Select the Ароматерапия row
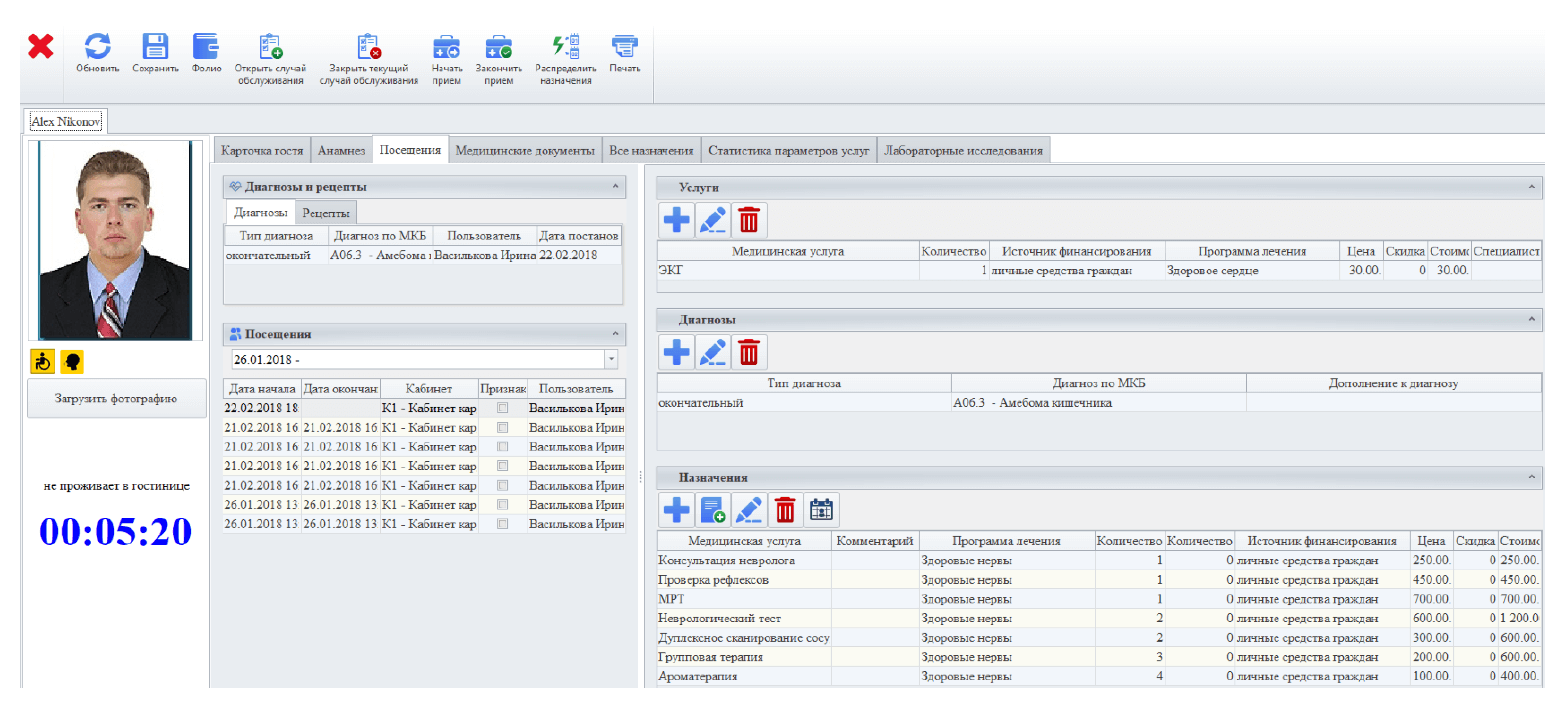 pos(1099,677)
